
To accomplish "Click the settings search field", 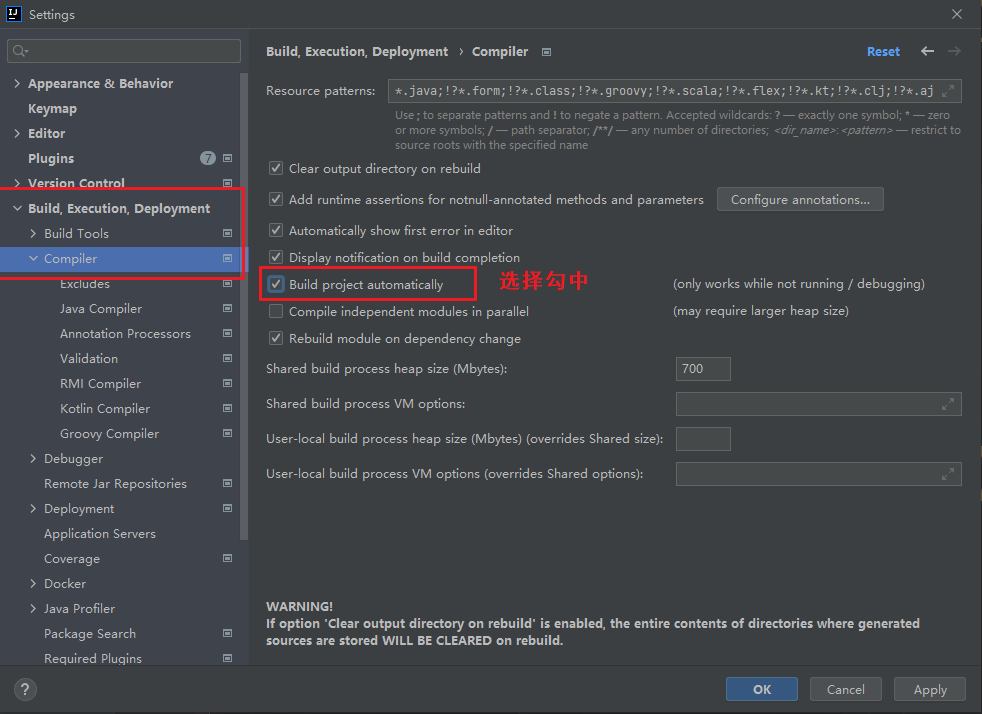I will click(x=124, y=51).
